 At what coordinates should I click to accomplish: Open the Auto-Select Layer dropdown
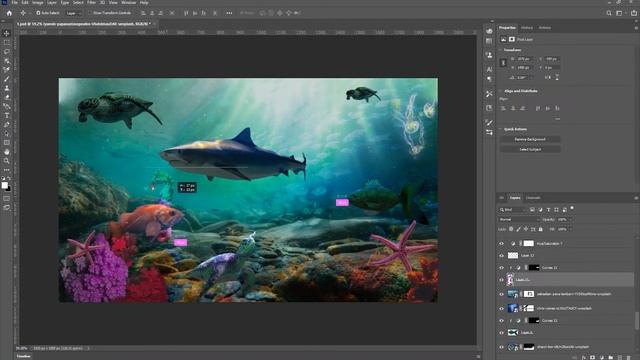tap(73, 13)
